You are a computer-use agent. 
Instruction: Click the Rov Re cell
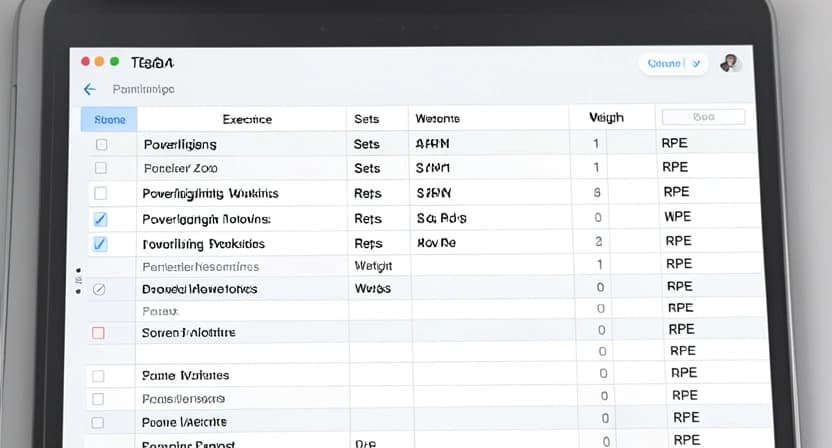coord(436,243)
